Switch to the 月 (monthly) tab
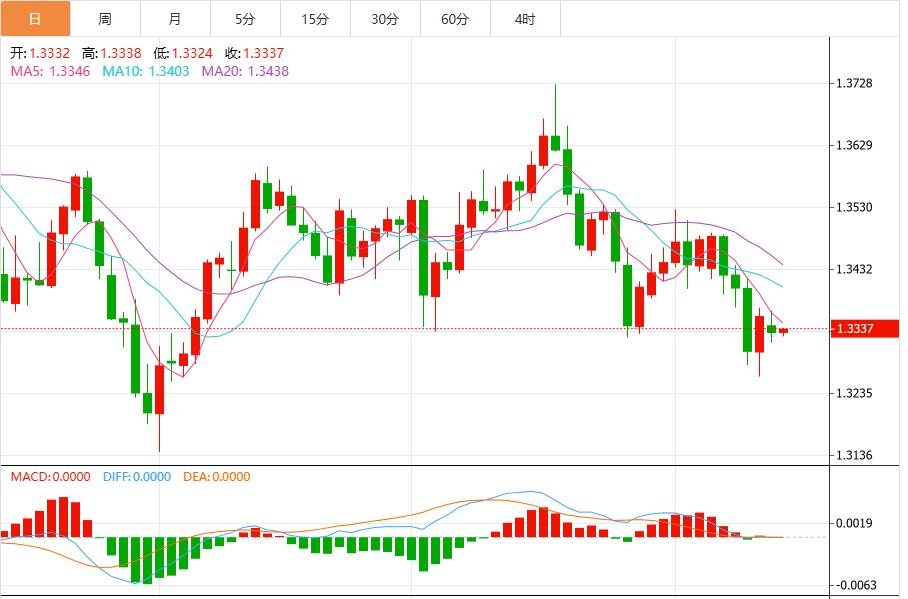The height and width of the screenshot is (599, 908). [x=173, y=18]
